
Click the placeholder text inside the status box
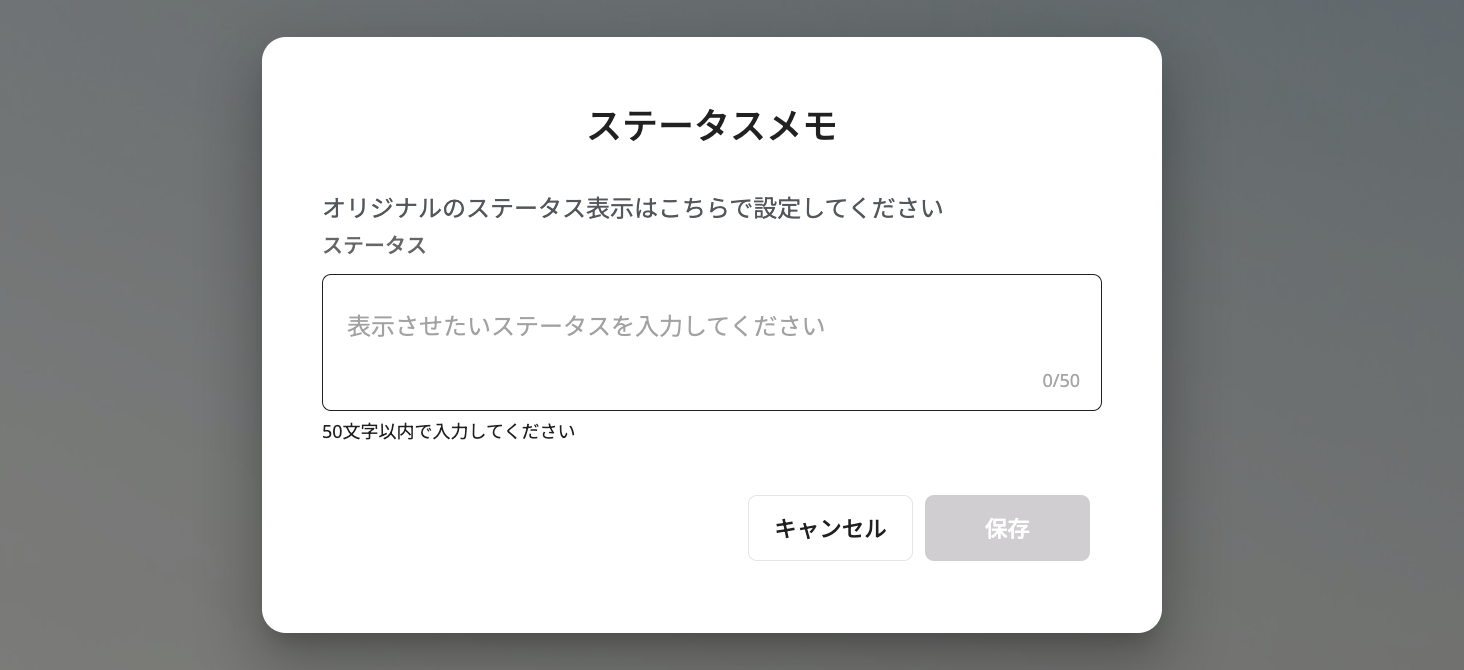[x=586, y=326]
